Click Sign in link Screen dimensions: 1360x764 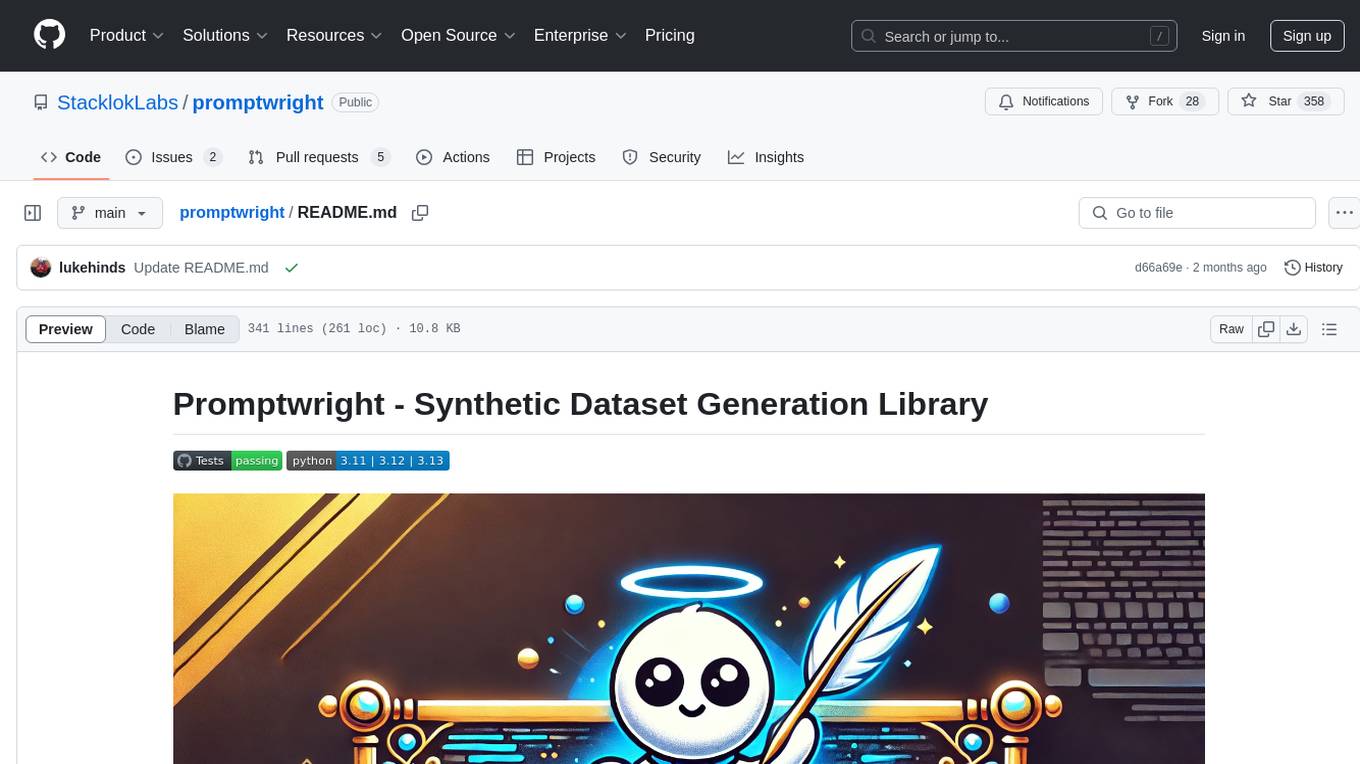(1223, 36)
